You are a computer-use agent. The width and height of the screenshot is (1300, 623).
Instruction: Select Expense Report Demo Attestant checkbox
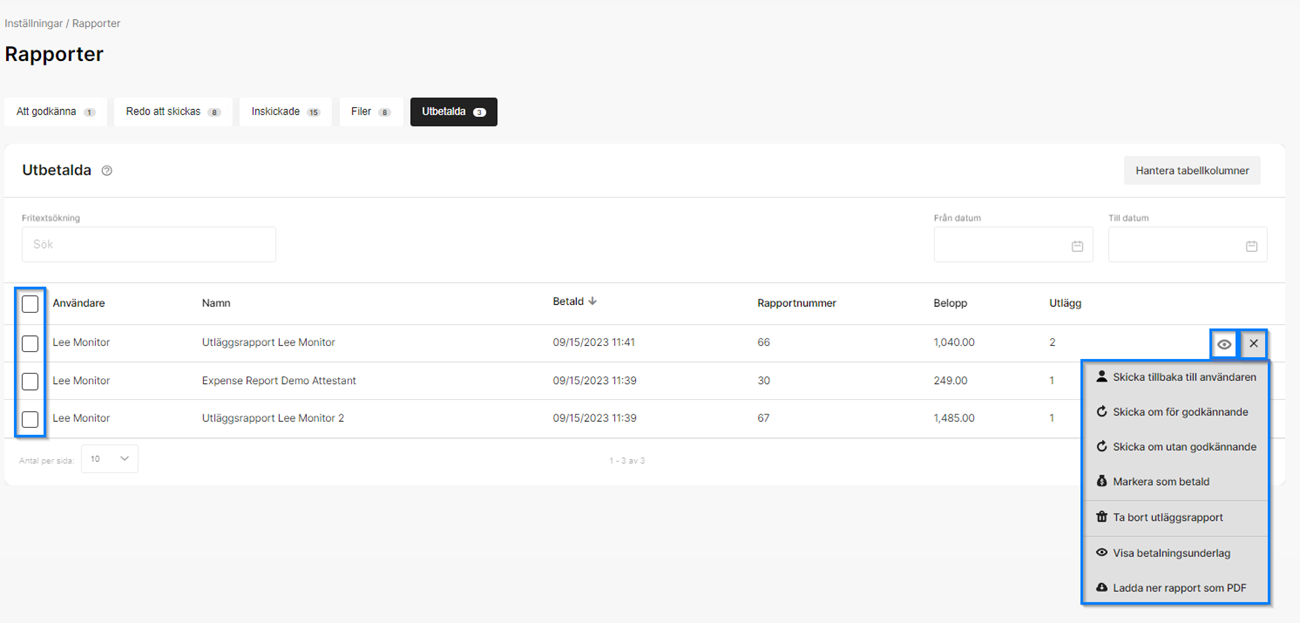[x=30, y=381]
